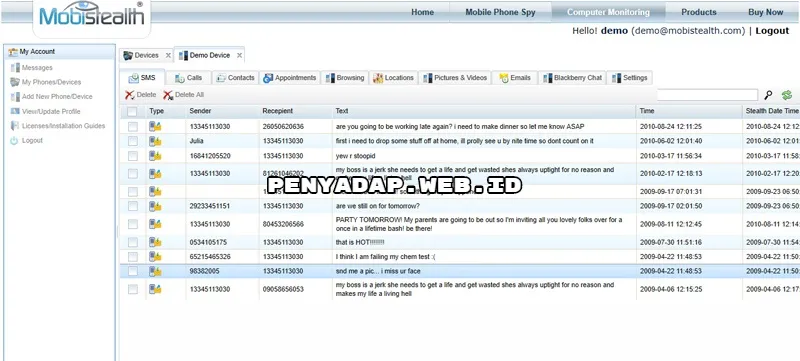Click the Delete button

[x=140, y=95]
